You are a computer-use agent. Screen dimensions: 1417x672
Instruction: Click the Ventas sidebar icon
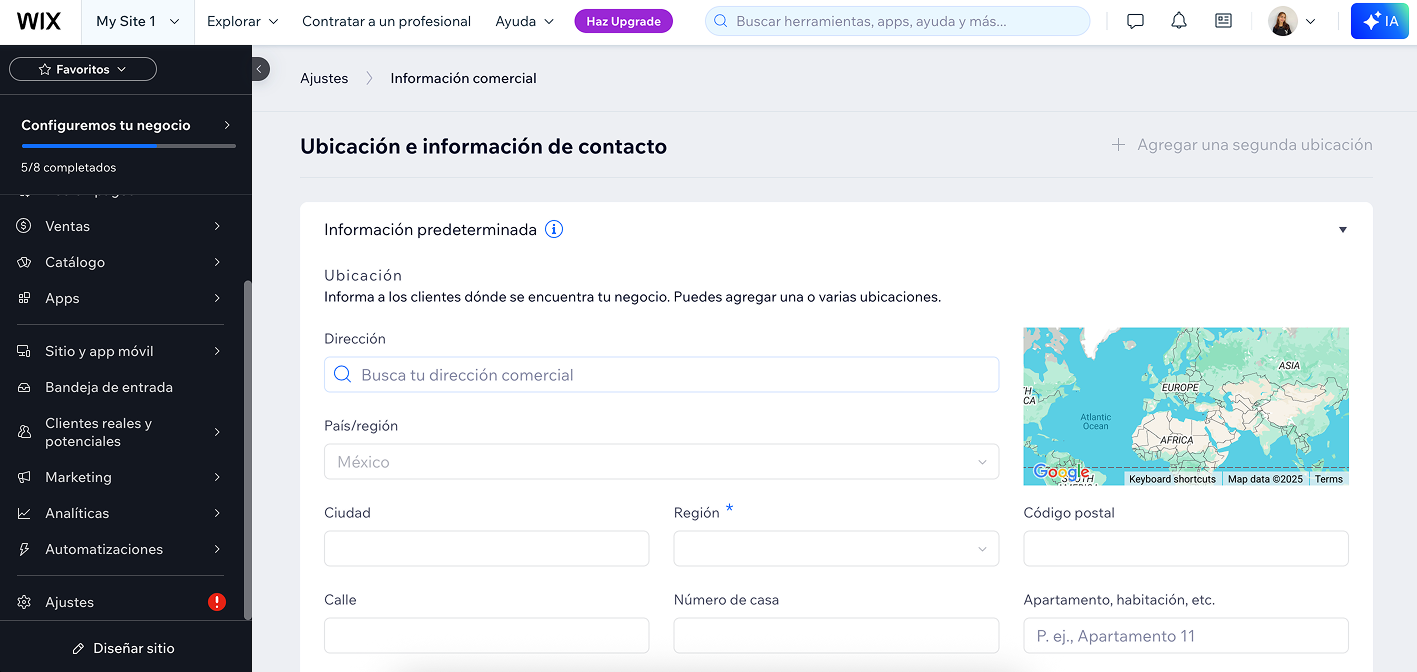[25, 226]
